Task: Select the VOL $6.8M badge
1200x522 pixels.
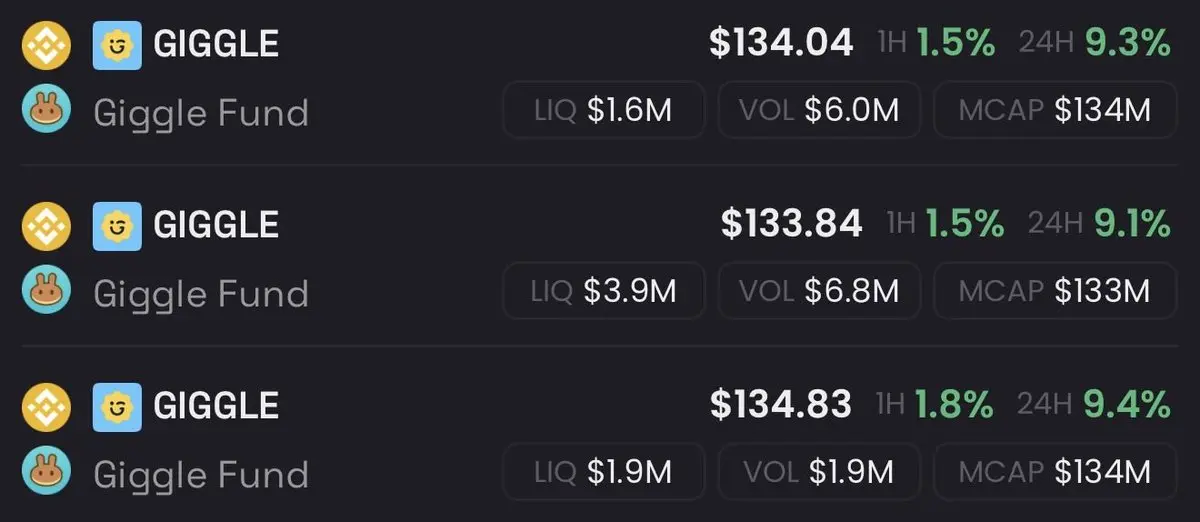Action: tap(819, 291)
